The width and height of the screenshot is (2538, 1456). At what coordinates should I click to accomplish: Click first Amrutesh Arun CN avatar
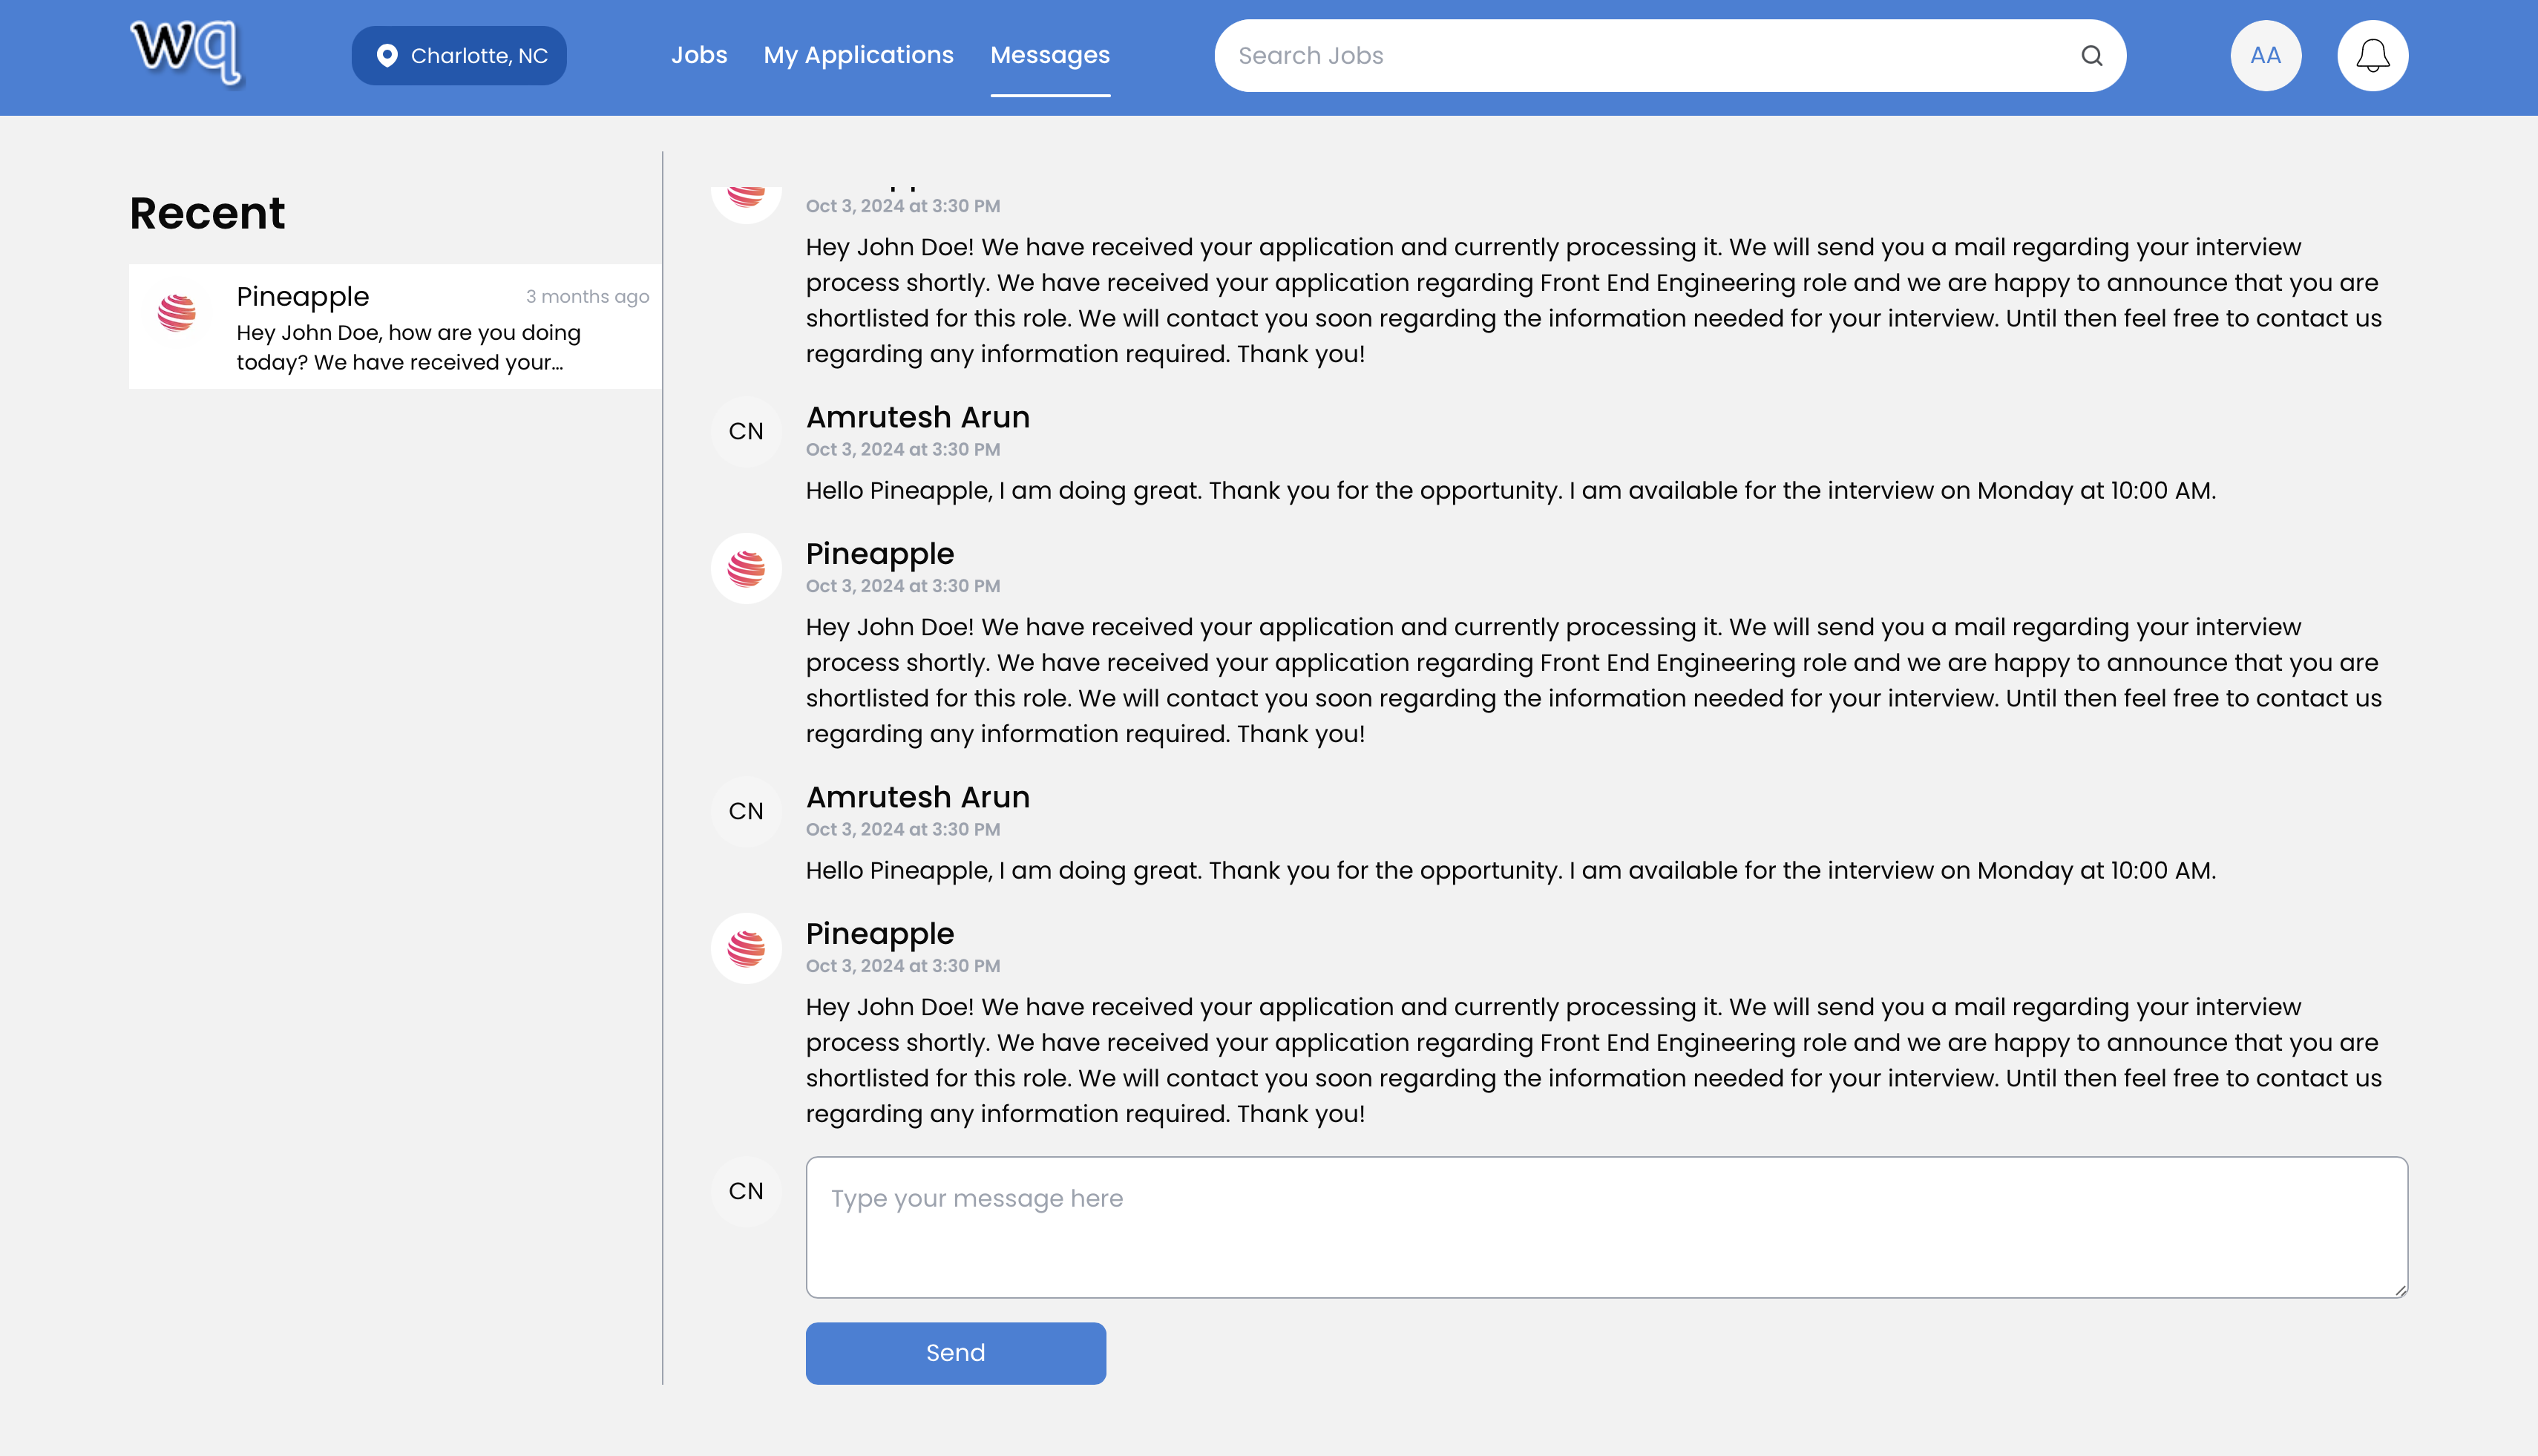tap(746, 431)
